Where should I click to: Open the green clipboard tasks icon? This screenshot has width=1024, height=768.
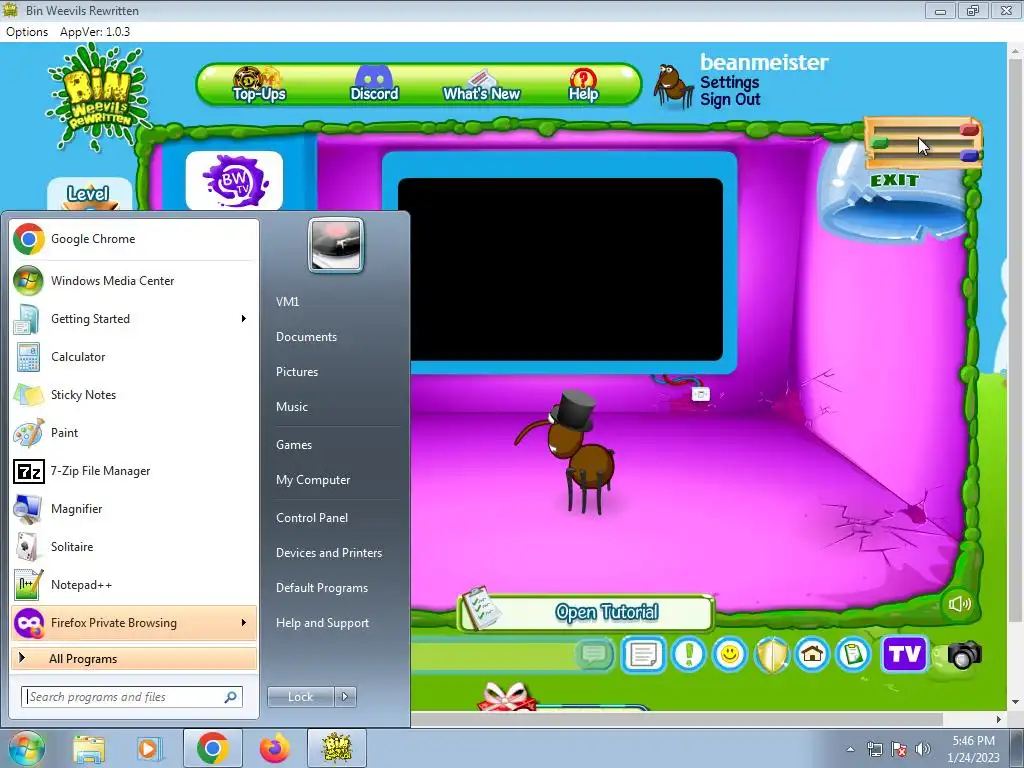854,654
